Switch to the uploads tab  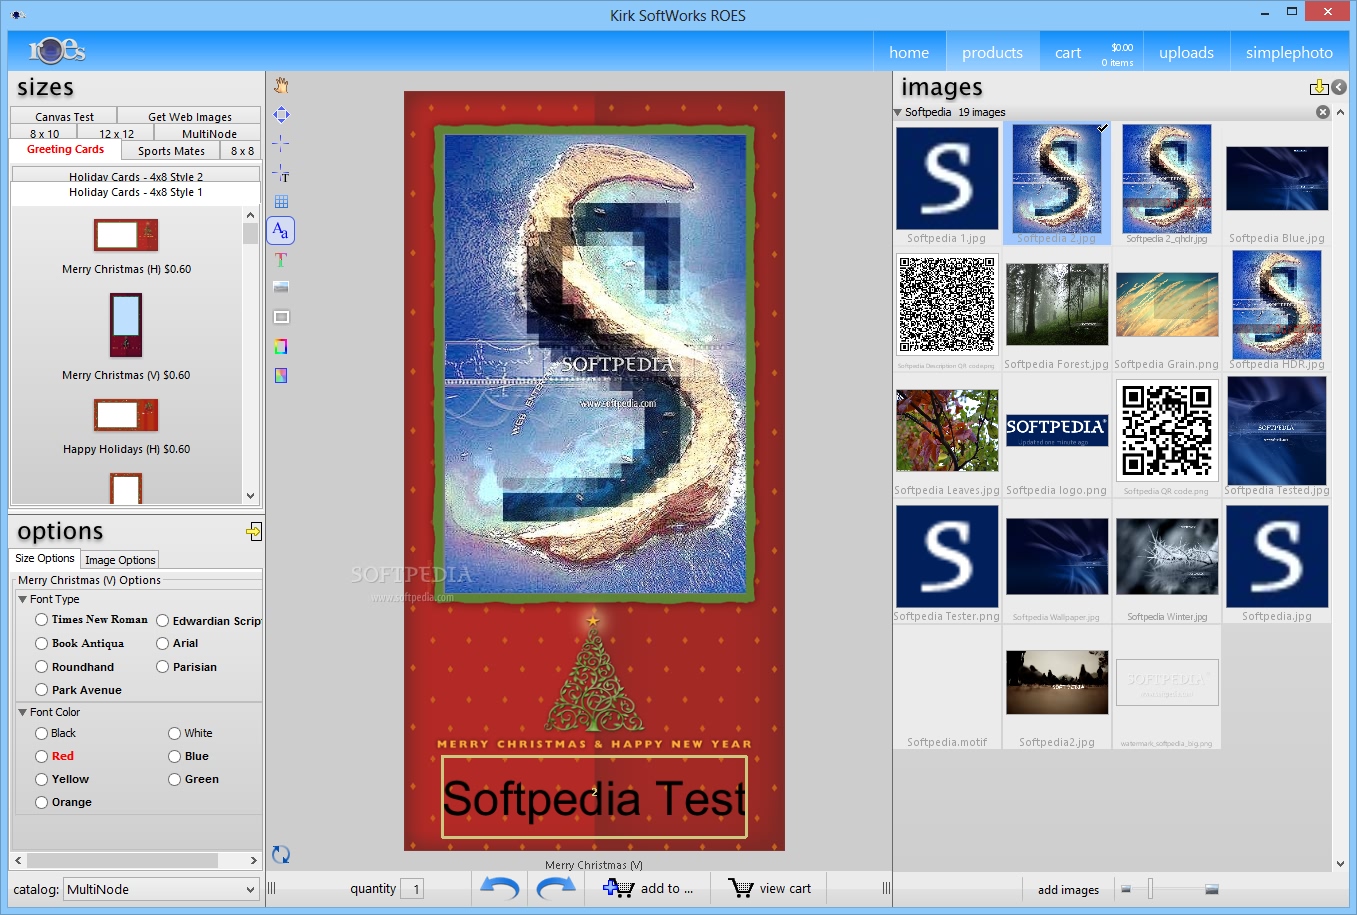(x=1186, y=53)
